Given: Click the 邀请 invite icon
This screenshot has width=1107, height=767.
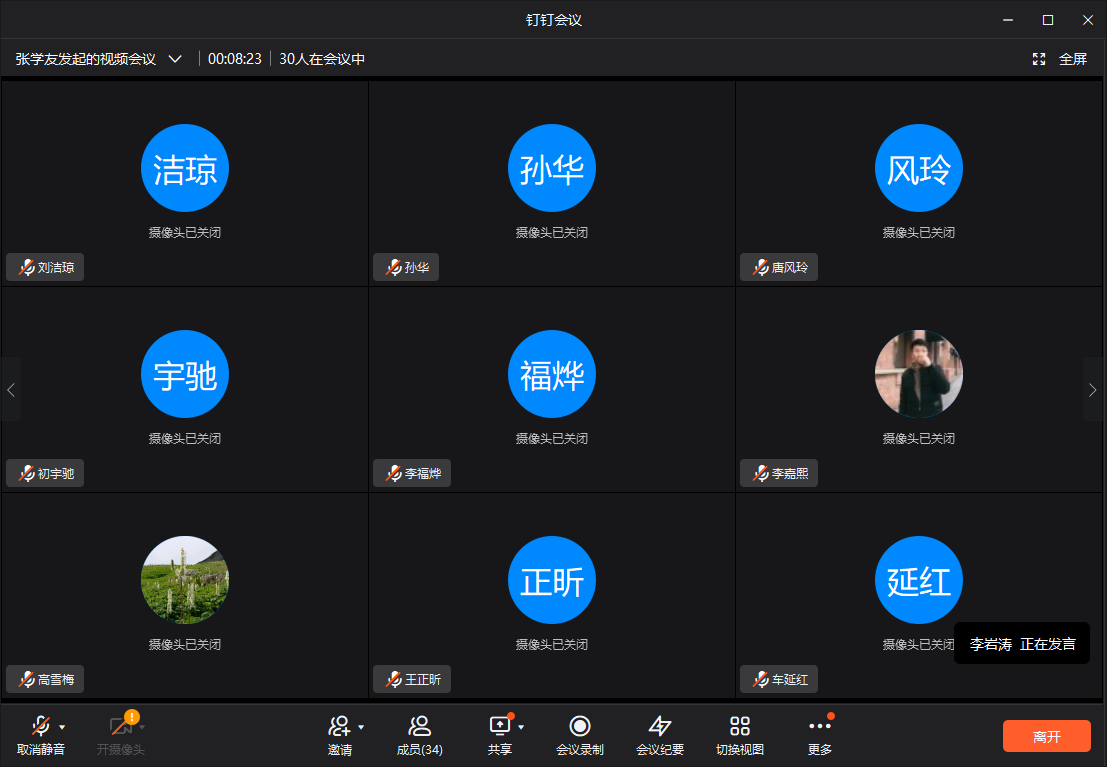Looking at the screenshot, I should (x=340, y=726).
